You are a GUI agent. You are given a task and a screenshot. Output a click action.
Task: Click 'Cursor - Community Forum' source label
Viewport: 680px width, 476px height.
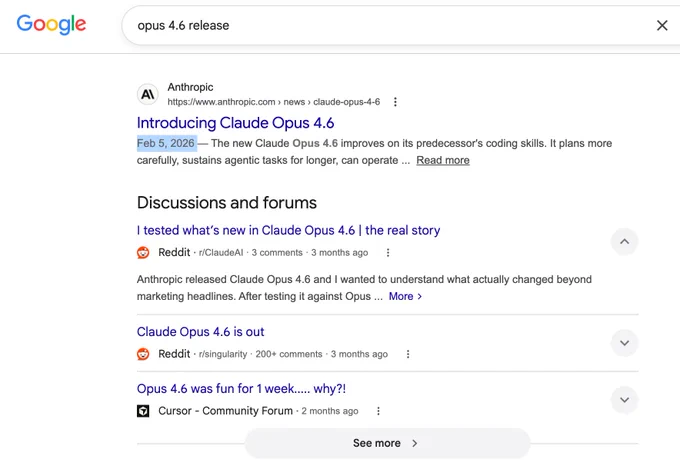pyautogui.click(x=226, y=411)
